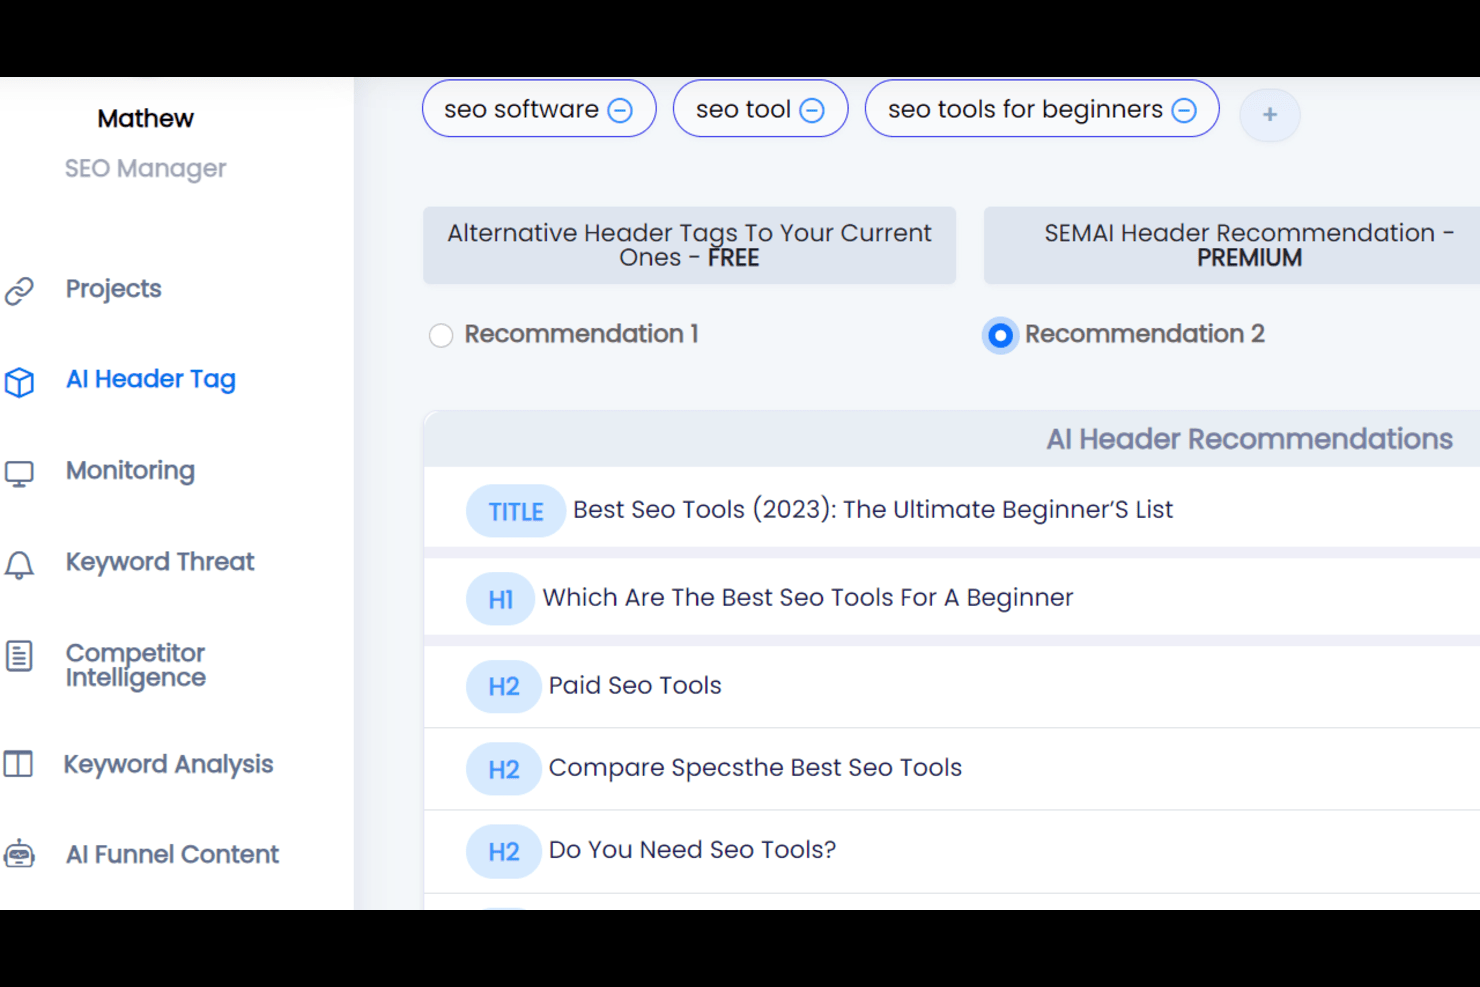Click the AI Funnel Content robot icon

20,855
